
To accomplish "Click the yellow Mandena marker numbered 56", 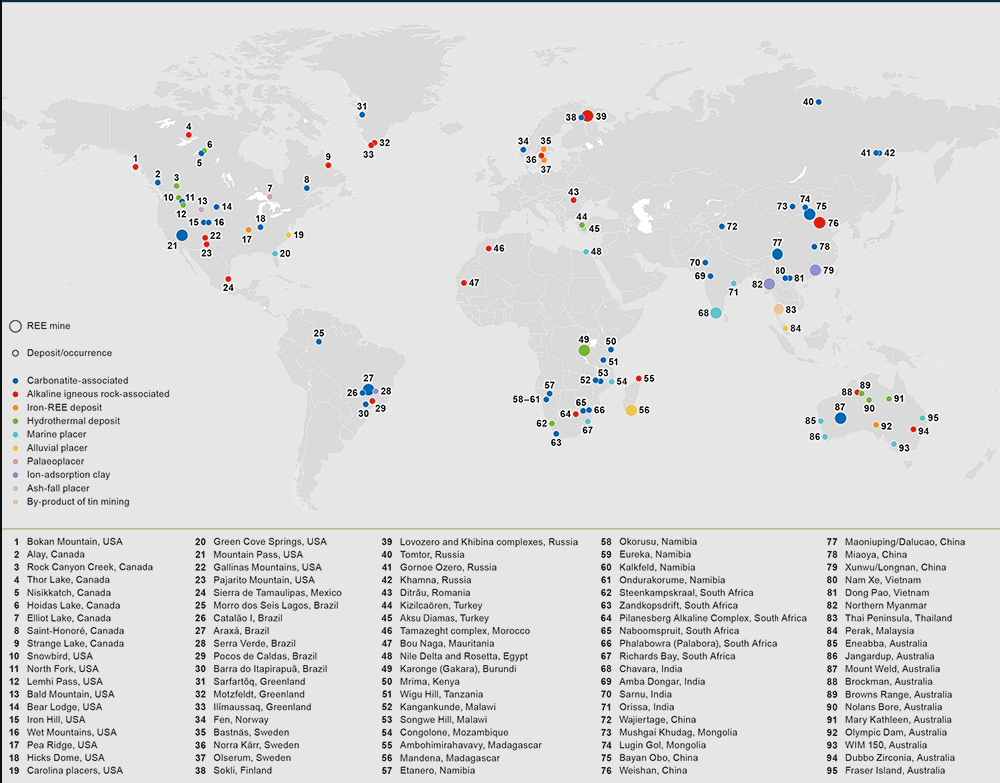I will [631, 410].
